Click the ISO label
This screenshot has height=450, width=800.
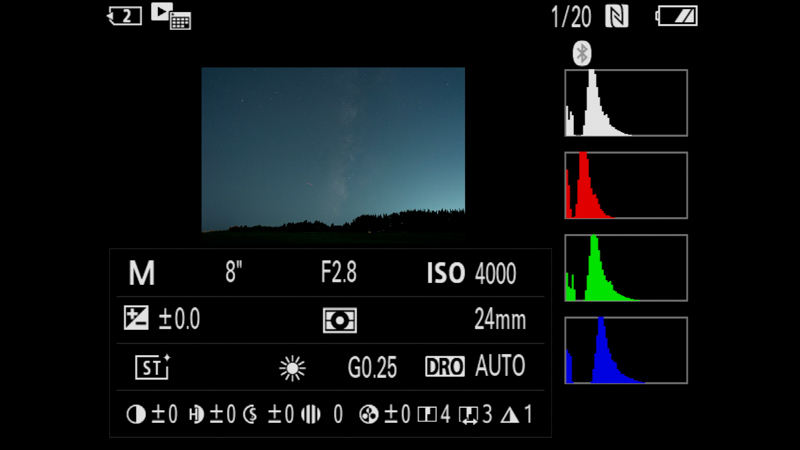tap(446, 273)
